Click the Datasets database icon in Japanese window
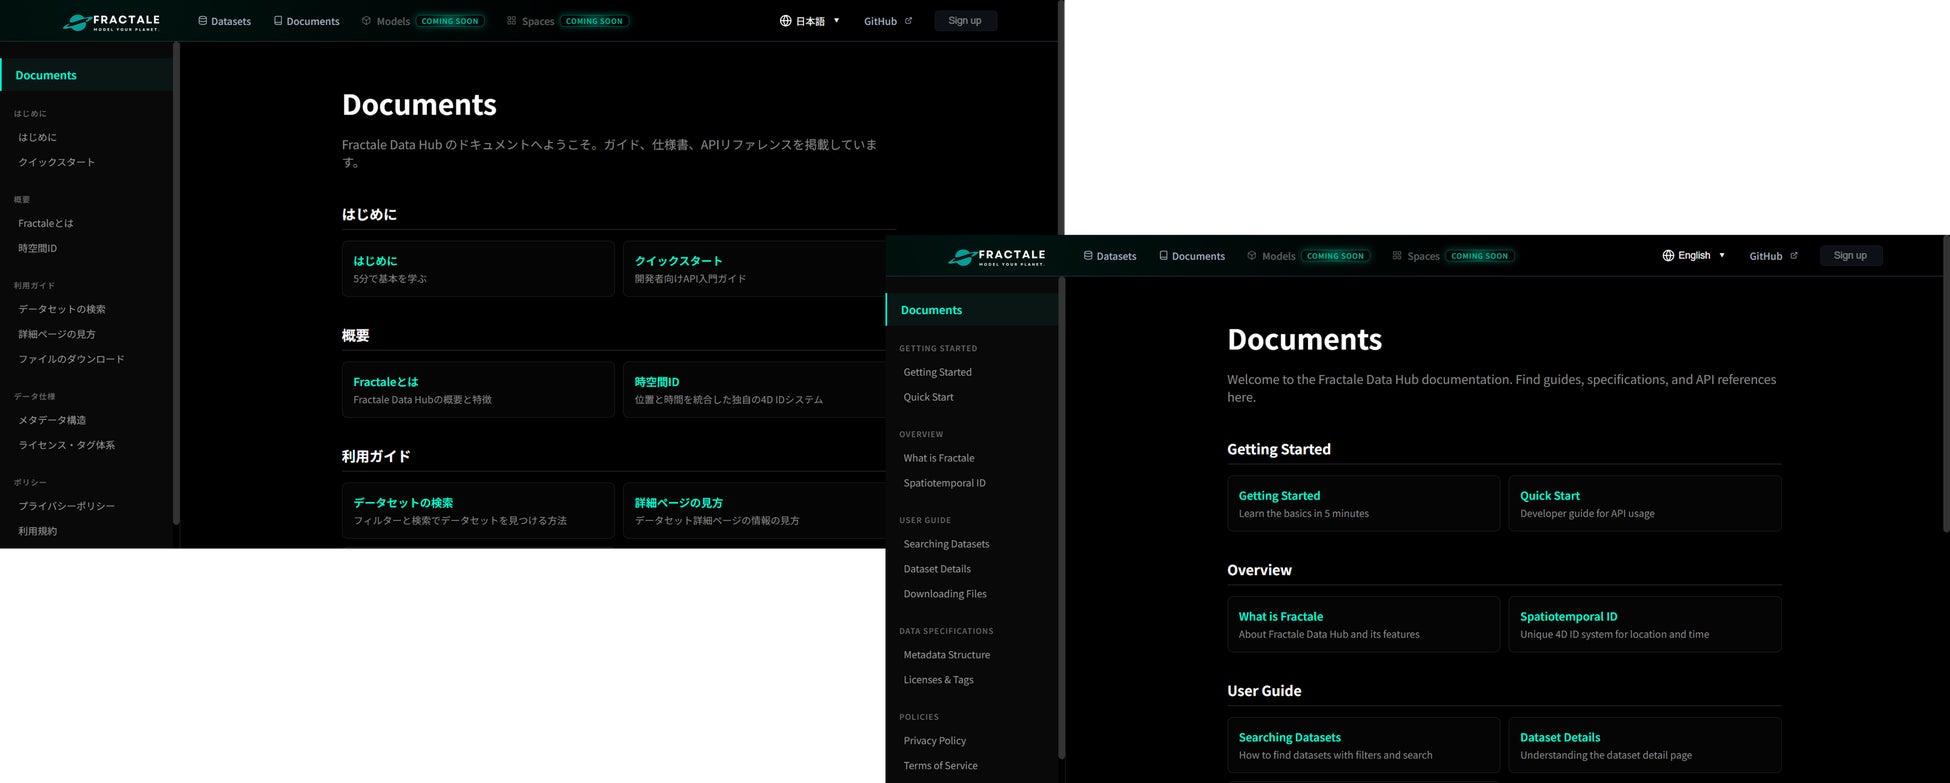 click(202, 21)
